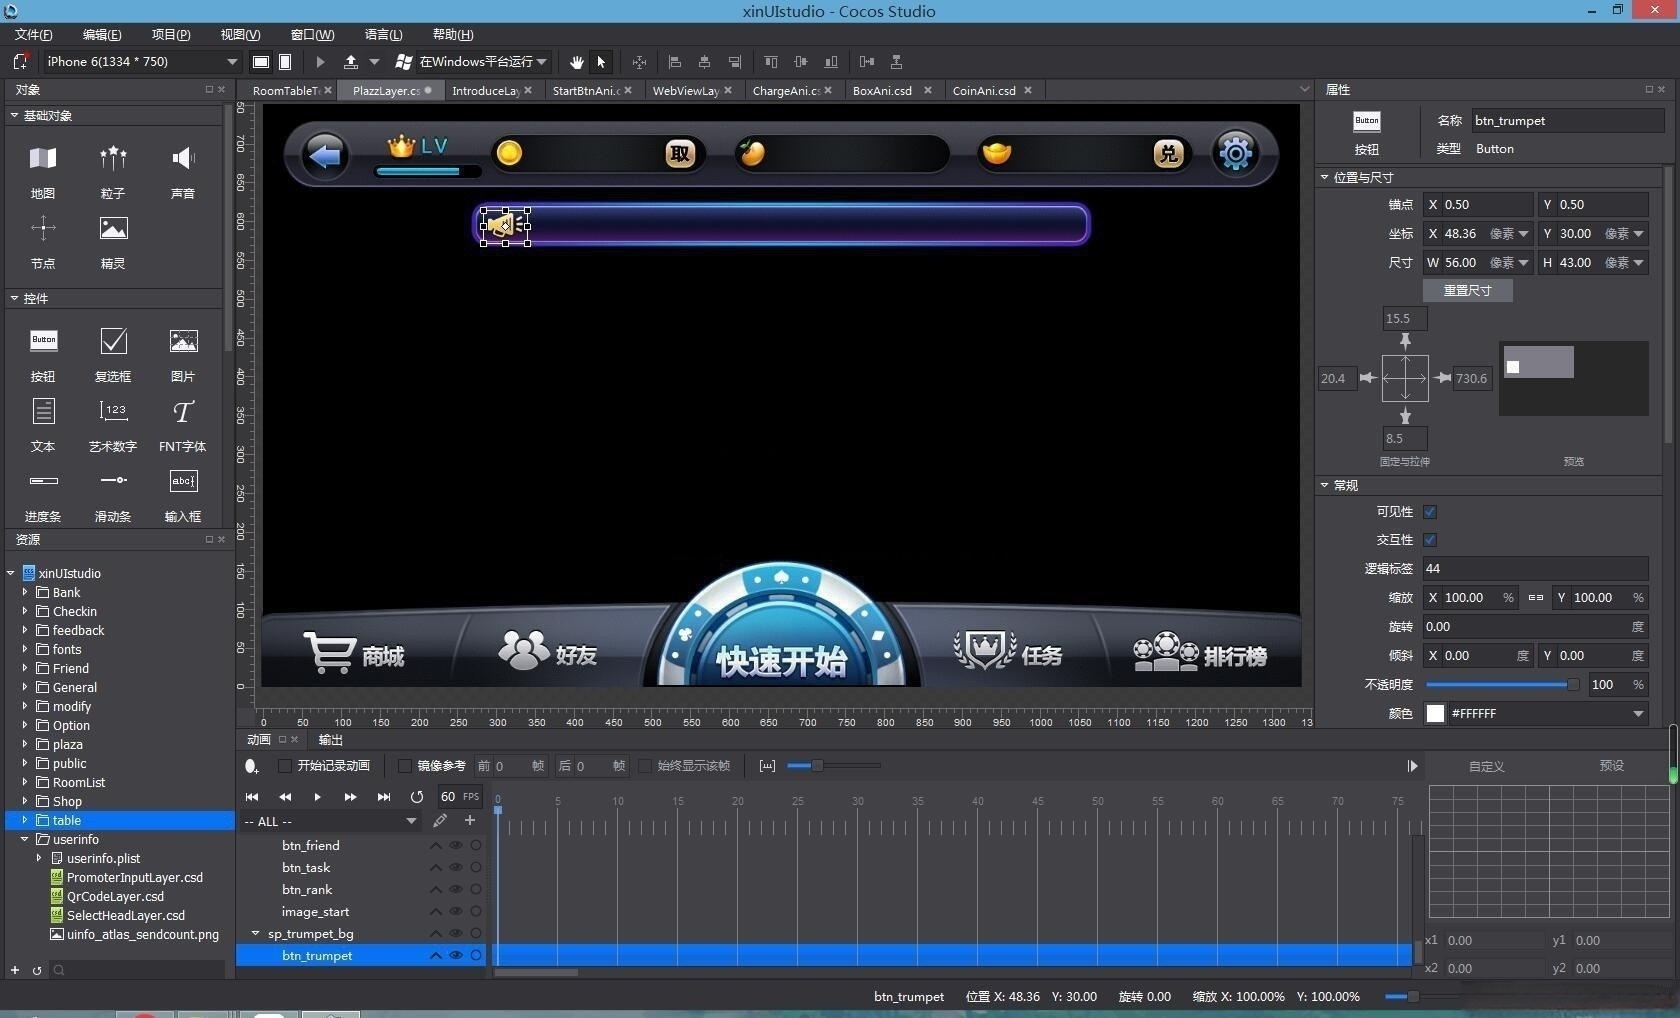Toggle the Visibility (可见性) checkbox
The height and width of the screenshot is (1018, 1680).
tap(1430, 512)
